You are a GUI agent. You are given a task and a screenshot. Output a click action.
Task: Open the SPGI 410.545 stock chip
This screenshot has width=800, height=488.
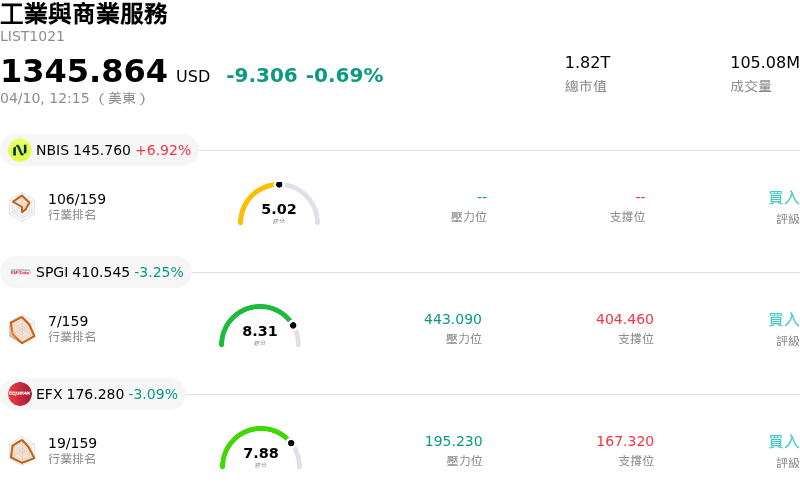click(97, 272)
